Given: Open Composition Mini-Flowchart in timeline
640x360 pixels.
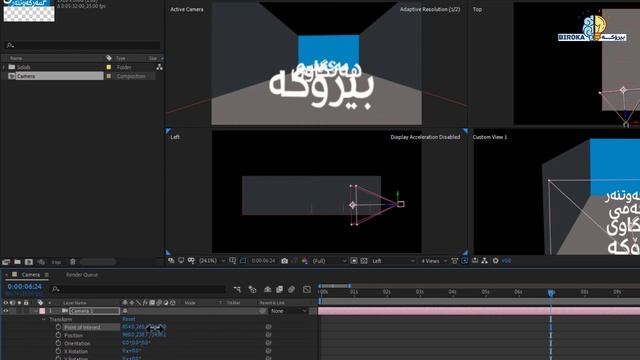Looking at the screenshot, I should (237, 289).
